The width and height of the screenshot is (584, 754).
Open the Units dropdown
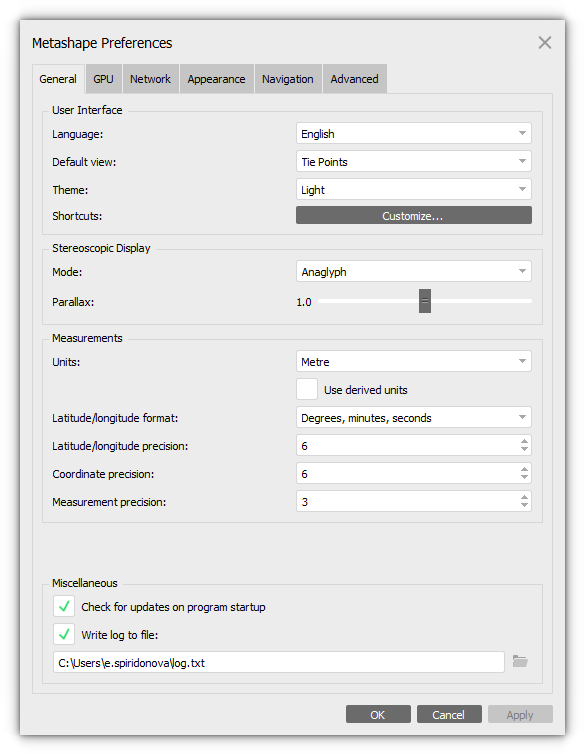(x=414, y=361)
